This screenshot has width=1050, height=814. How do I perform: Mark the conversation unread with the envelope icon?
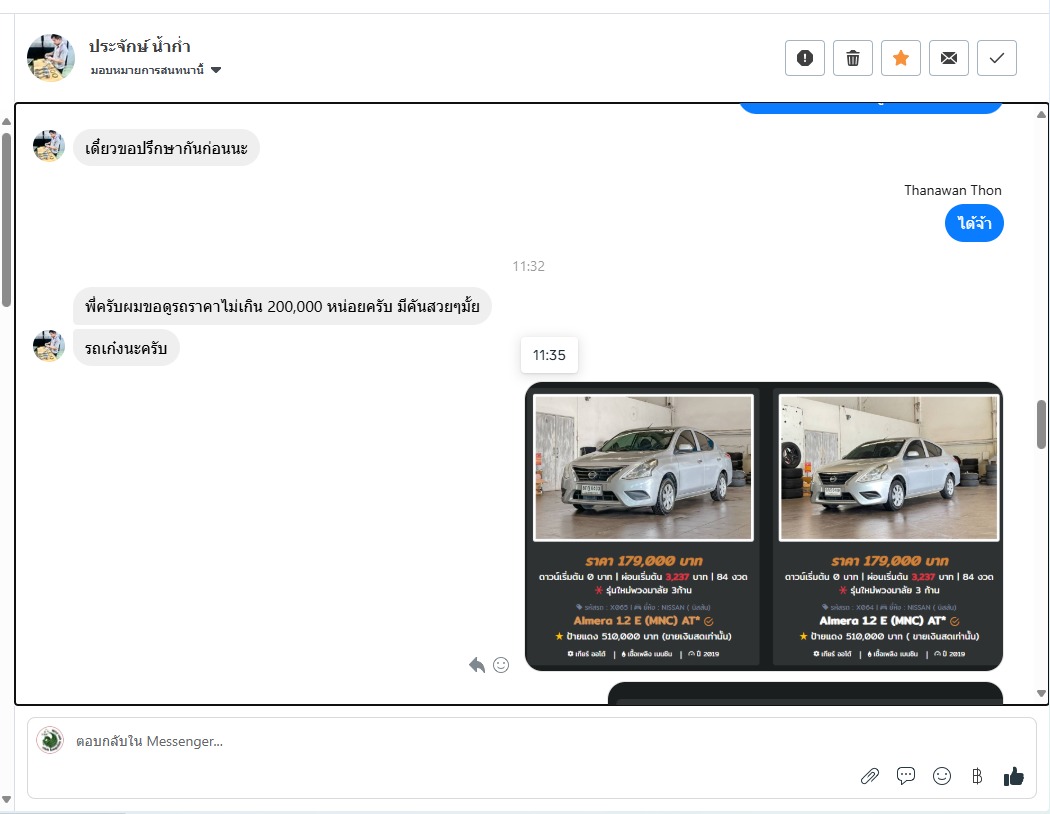point(949,58)
